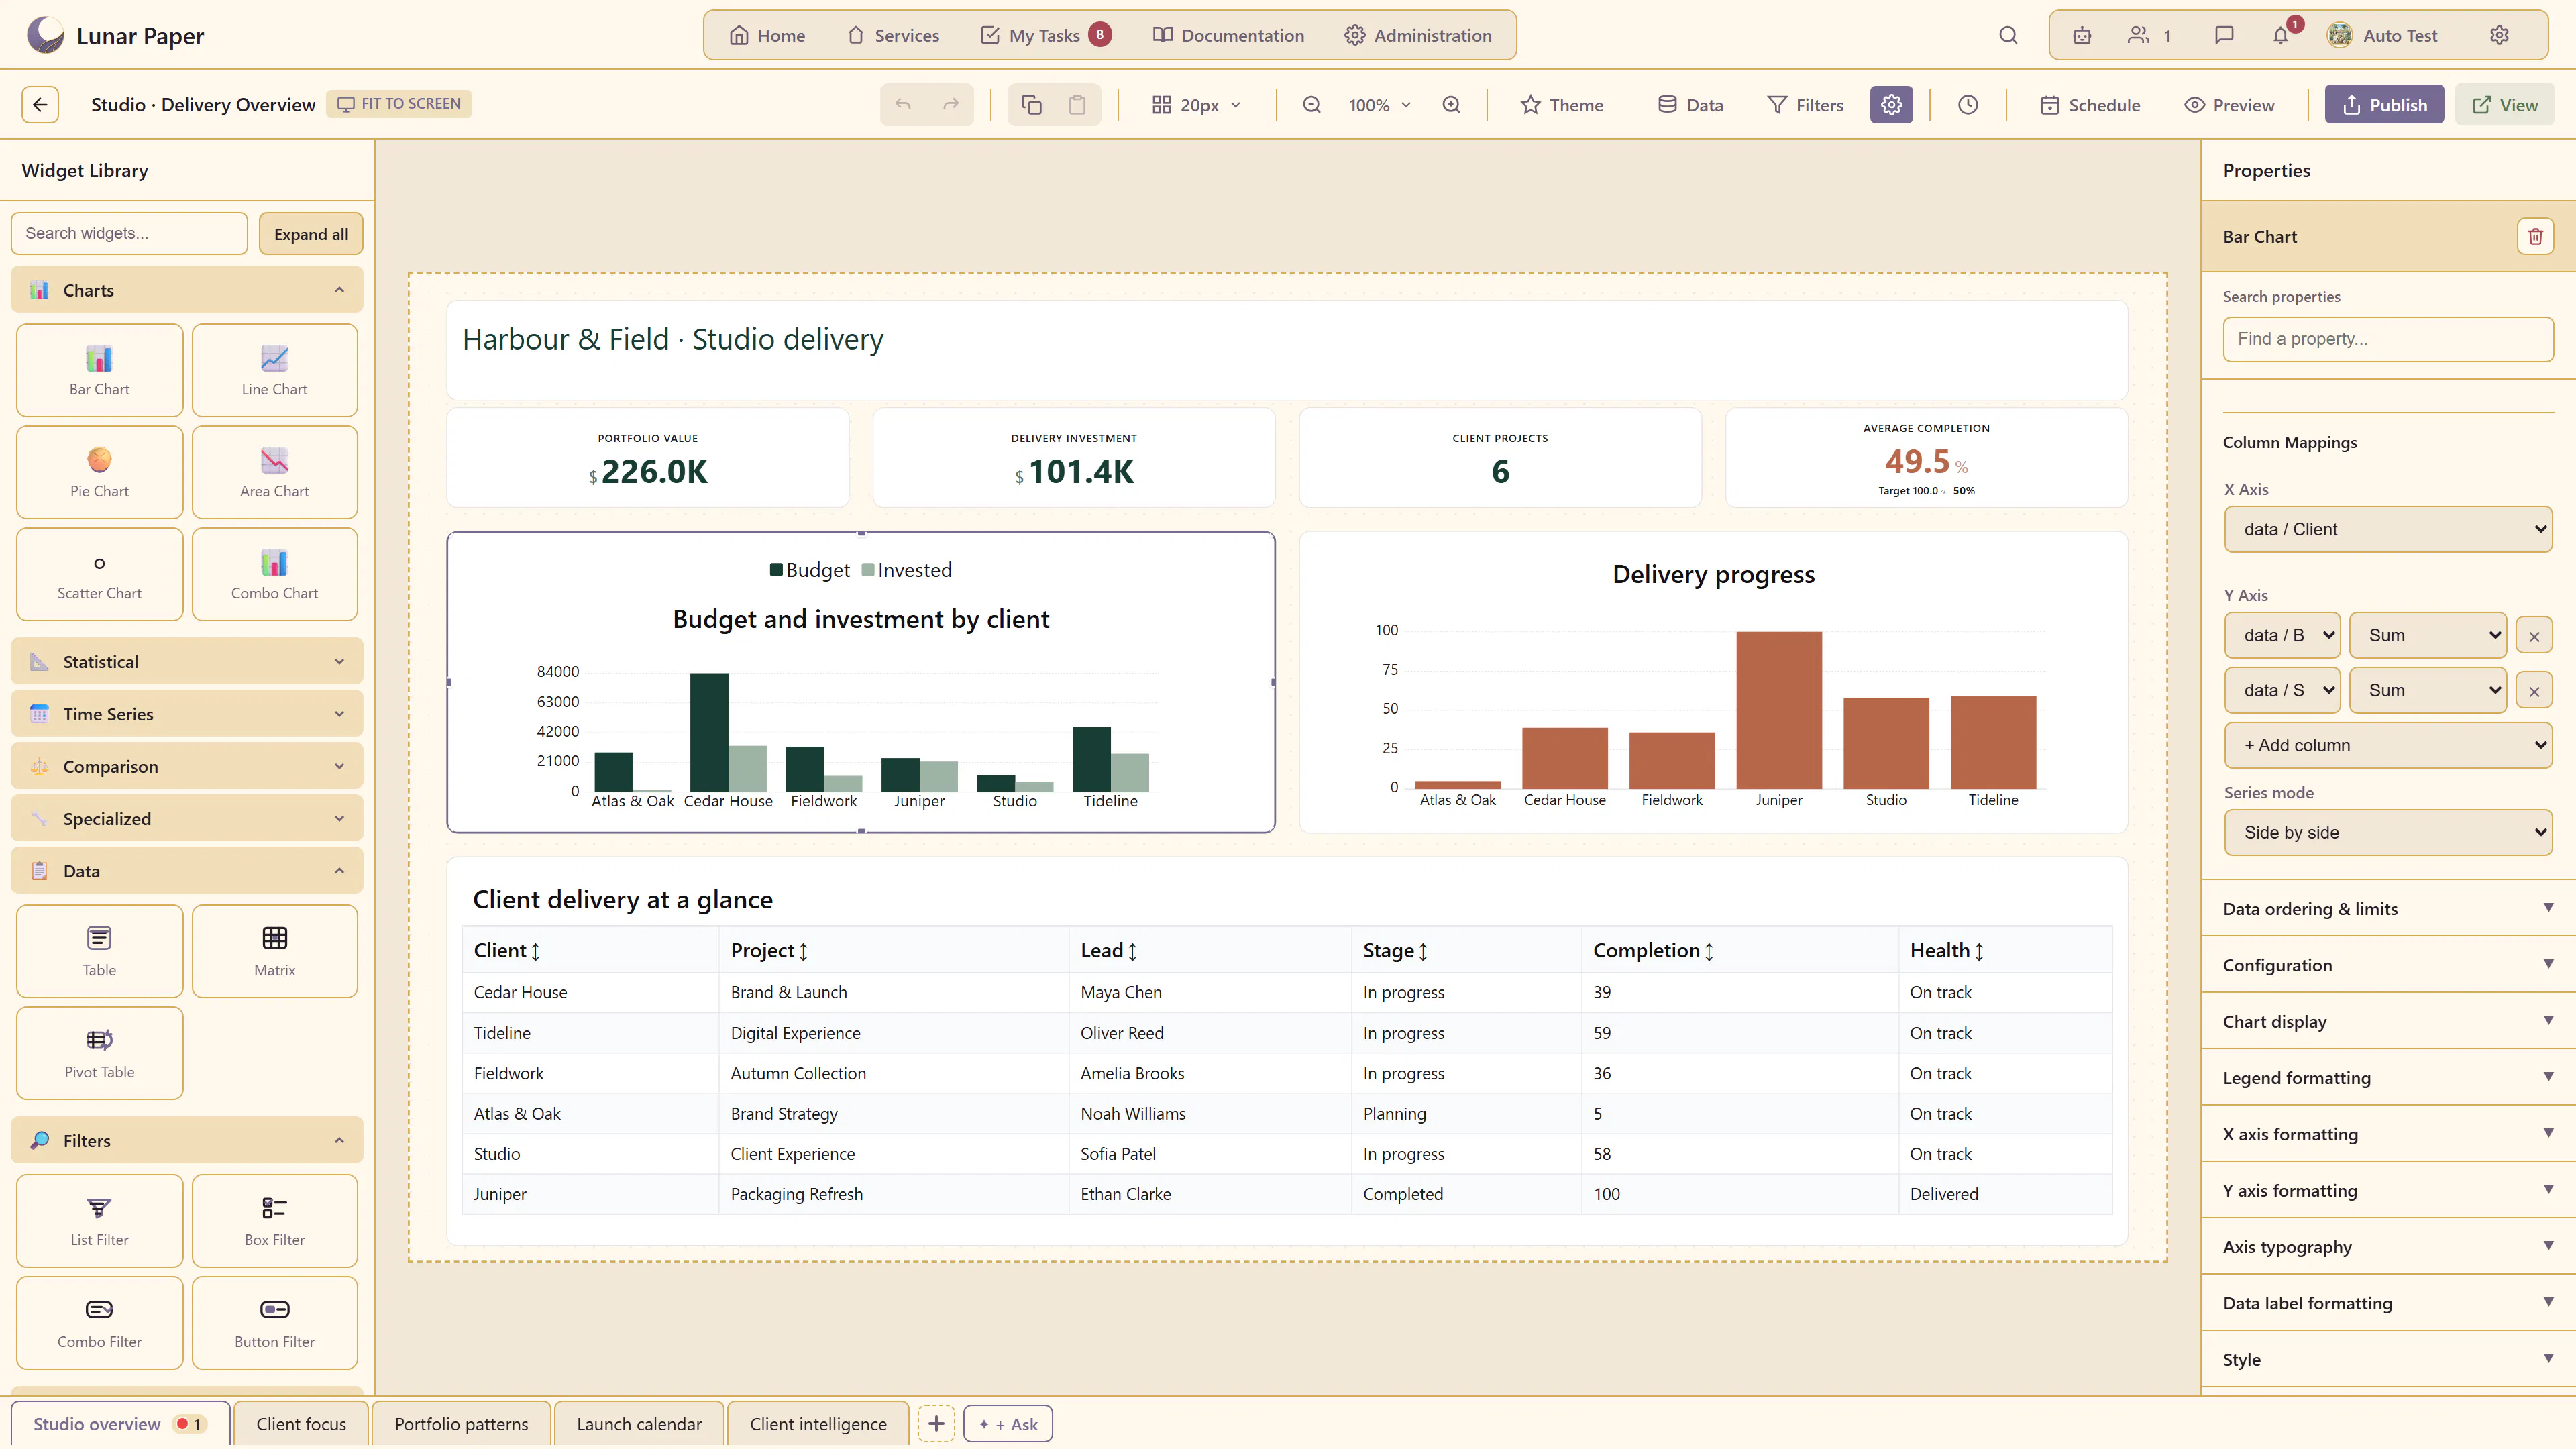The image size is (2576, 1449).
Task: Select the Scatter Chart widget
Action: pos(99,574)
